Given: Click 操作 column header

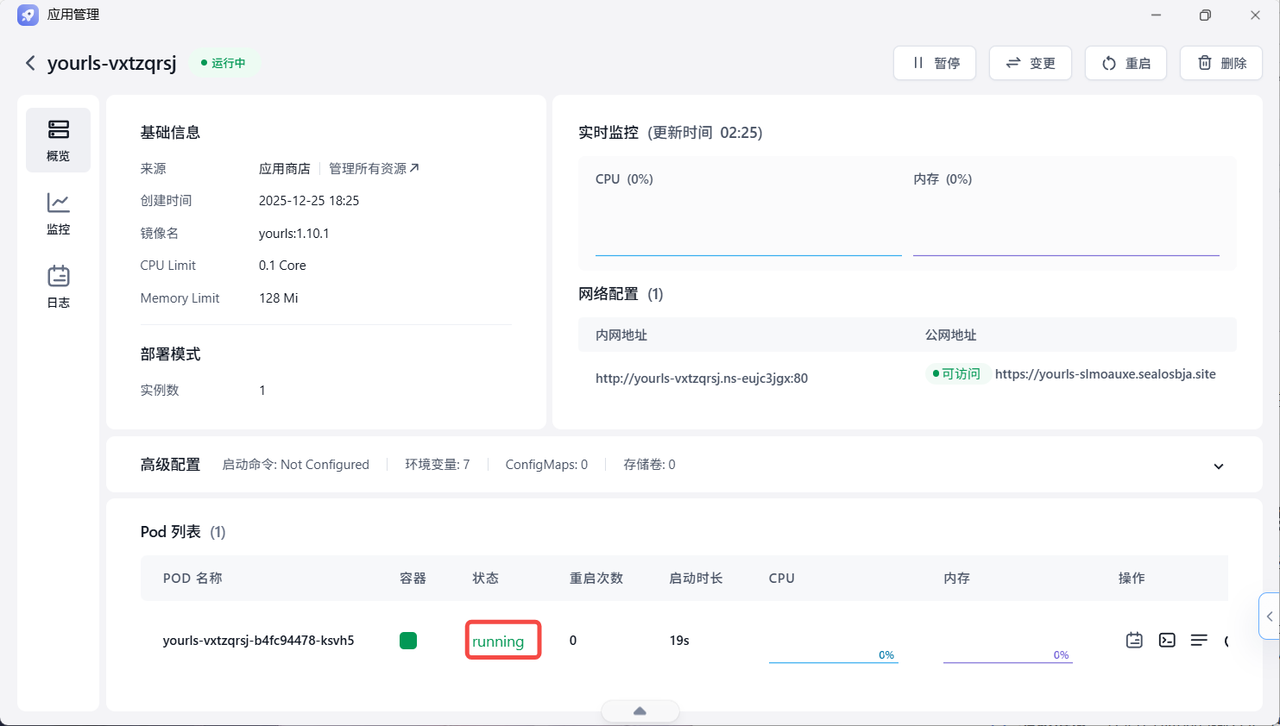Looking at the screenshot, I should (x=1132, y=578).
